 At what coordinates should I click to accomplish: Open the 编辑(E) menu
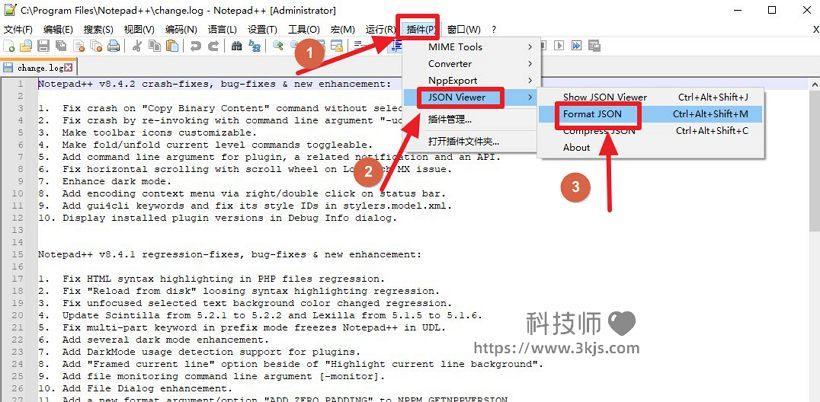coord(58,29)
